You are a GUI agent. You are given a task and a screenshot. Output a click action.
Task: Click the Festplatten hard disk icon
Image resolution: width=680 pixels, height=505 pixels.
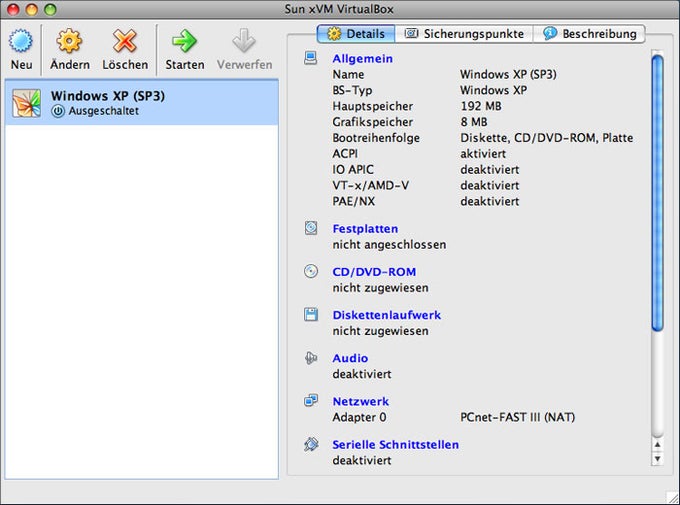click(x=311, y=228)
